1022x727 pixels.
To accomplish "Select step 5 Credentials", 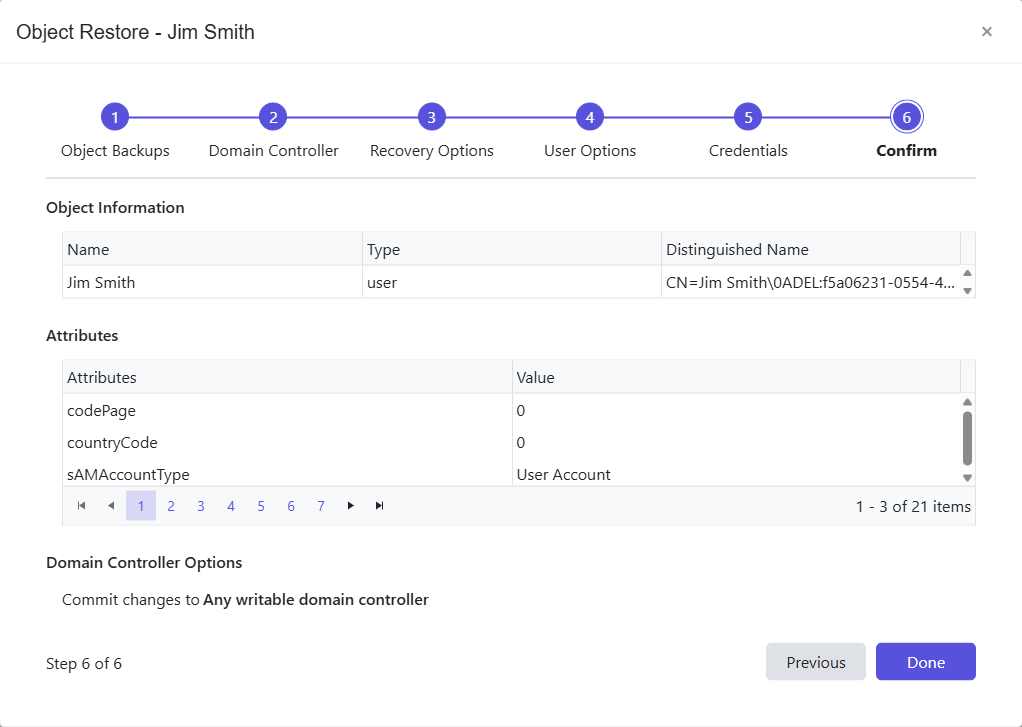I will point(748,116).
